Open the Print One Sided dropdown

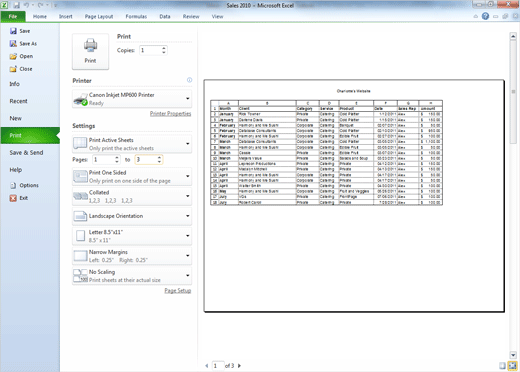click(x=132, y=176)
